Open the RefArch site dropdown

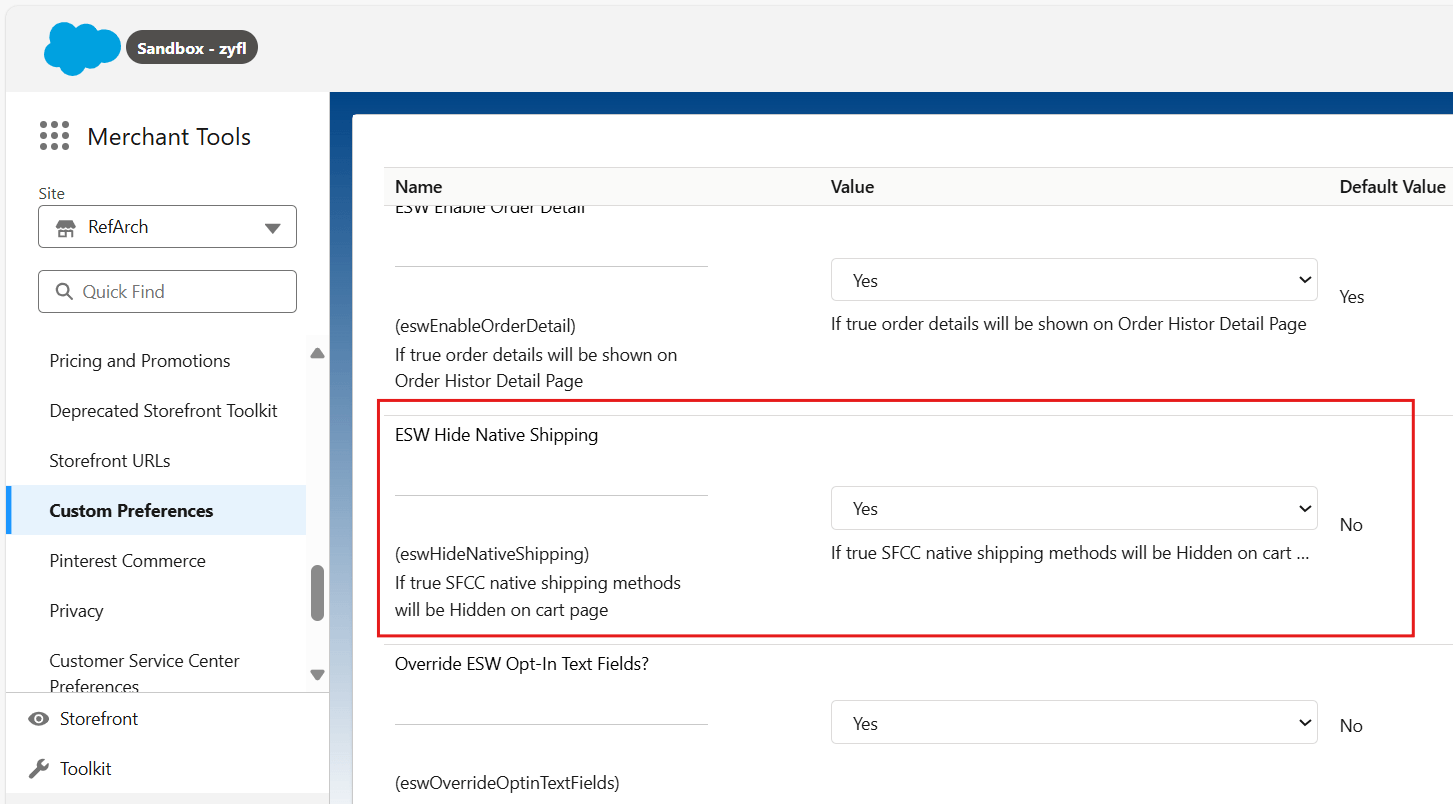(167, 227)
